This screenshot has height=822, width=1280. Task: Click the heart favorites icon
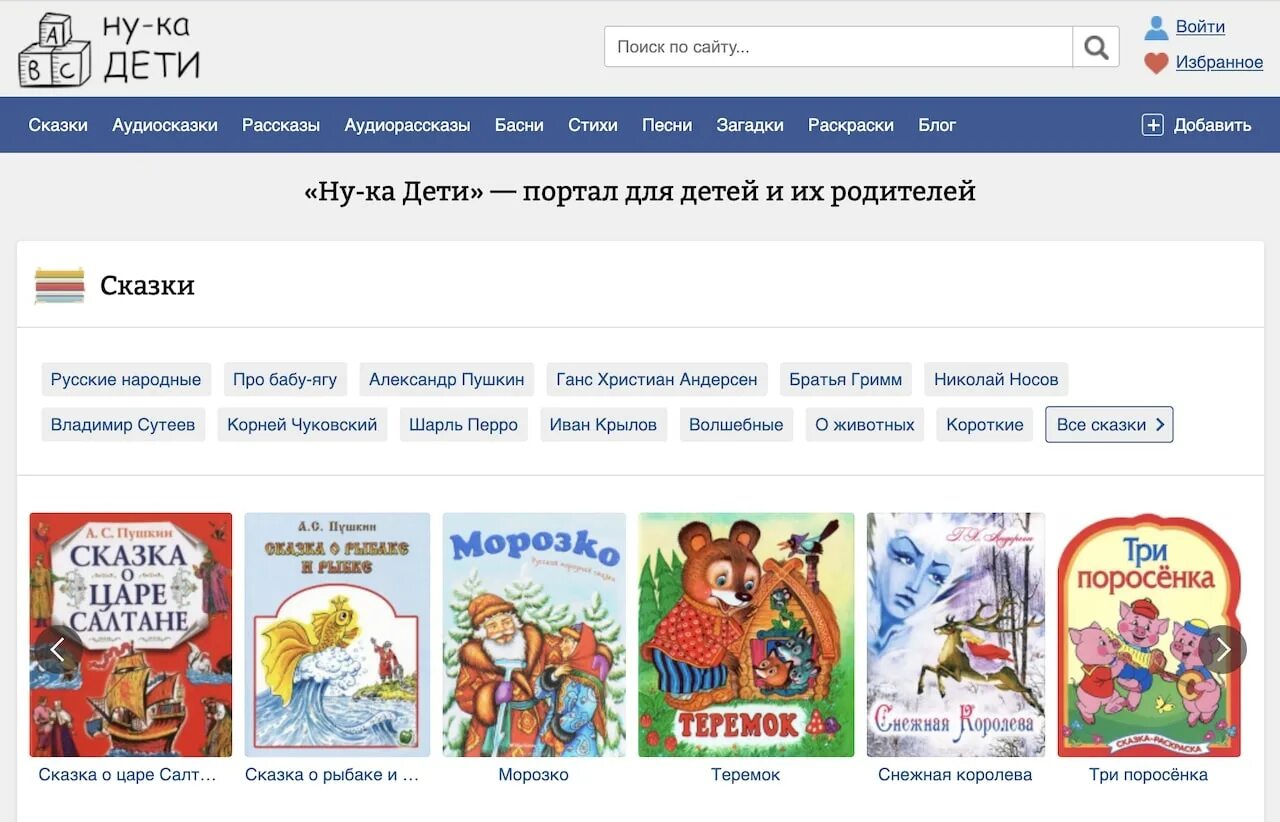[x=1156, y=63]
